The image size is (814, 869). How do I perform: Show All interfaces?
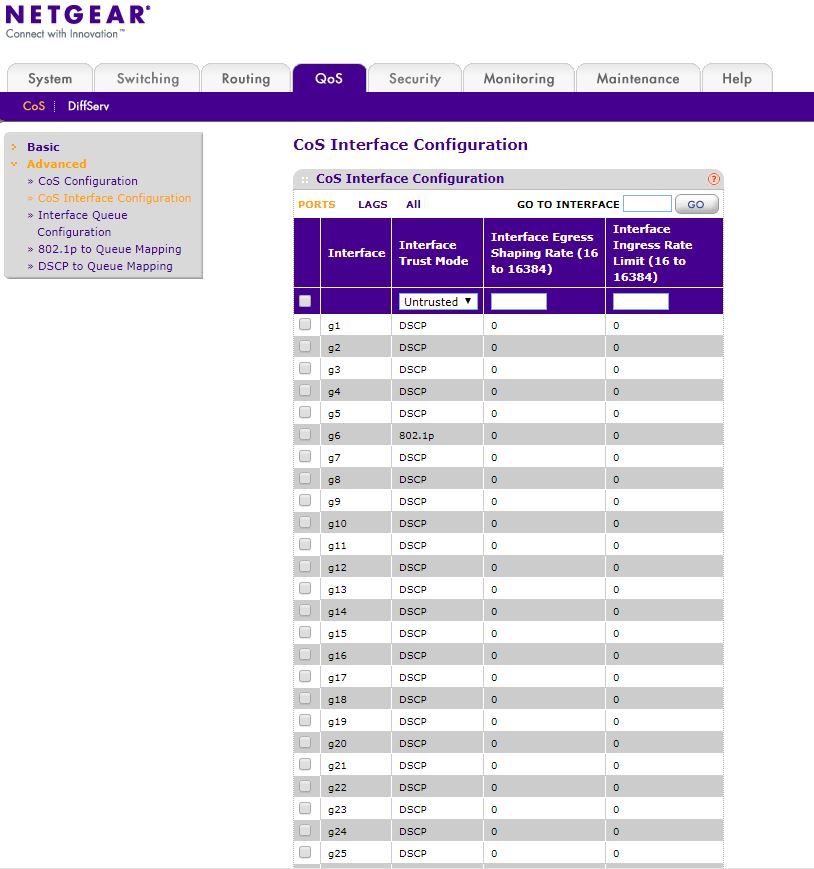413,204
